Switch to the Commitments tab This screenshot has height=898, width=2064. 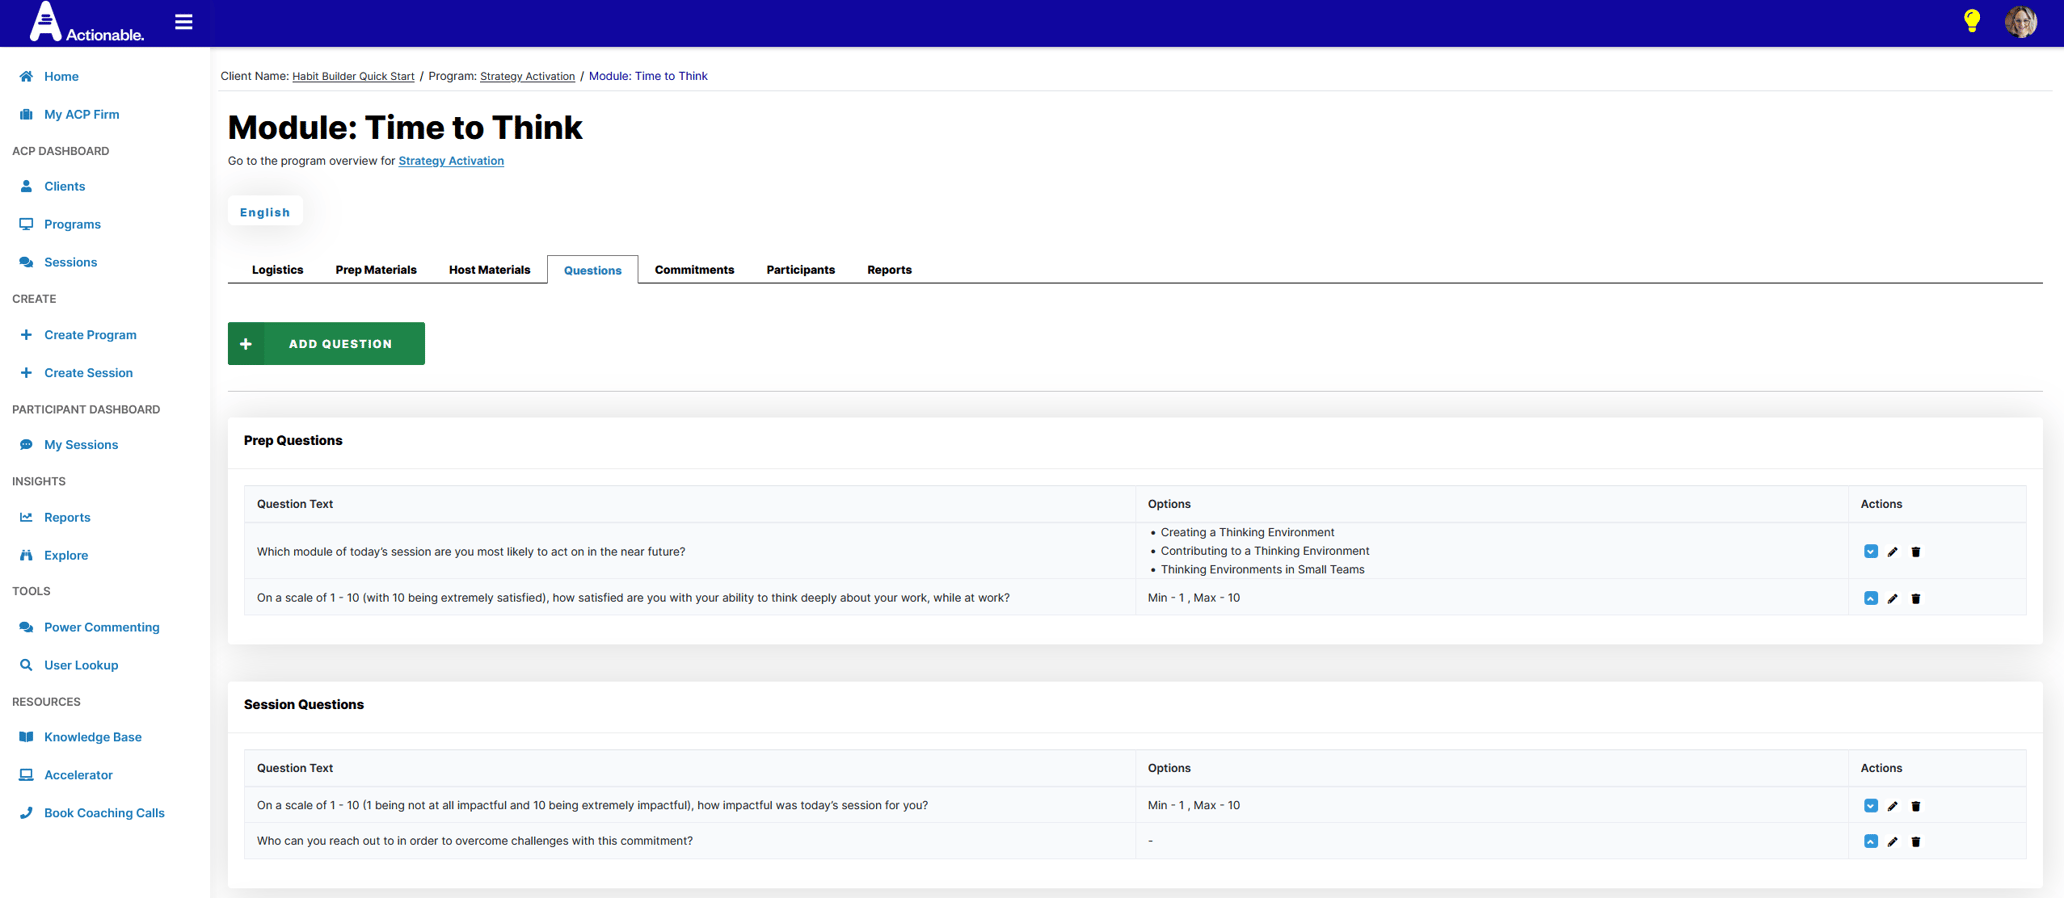pos(694,270)
